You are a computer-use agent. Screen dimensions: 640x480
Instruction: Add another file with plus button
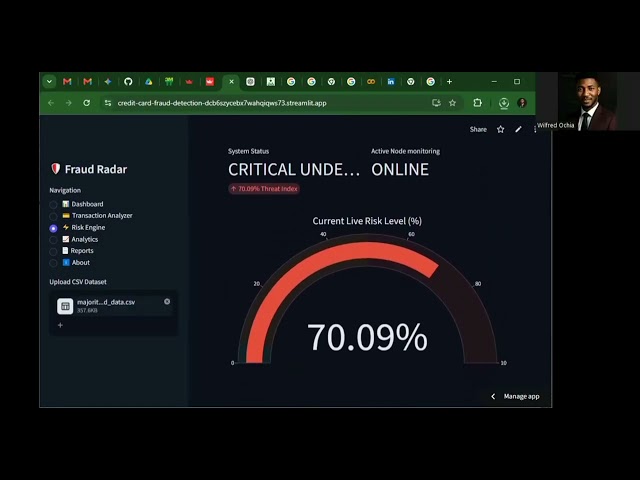(60, 325)
